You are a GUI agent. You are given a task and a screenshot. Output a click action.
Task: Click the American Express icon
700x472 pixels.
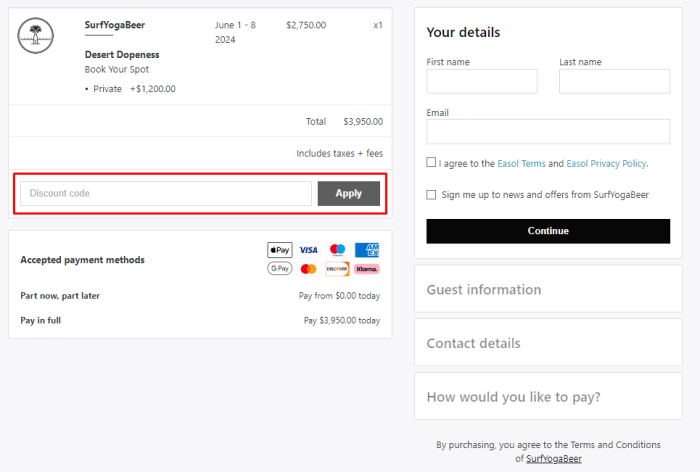(367, 250)
